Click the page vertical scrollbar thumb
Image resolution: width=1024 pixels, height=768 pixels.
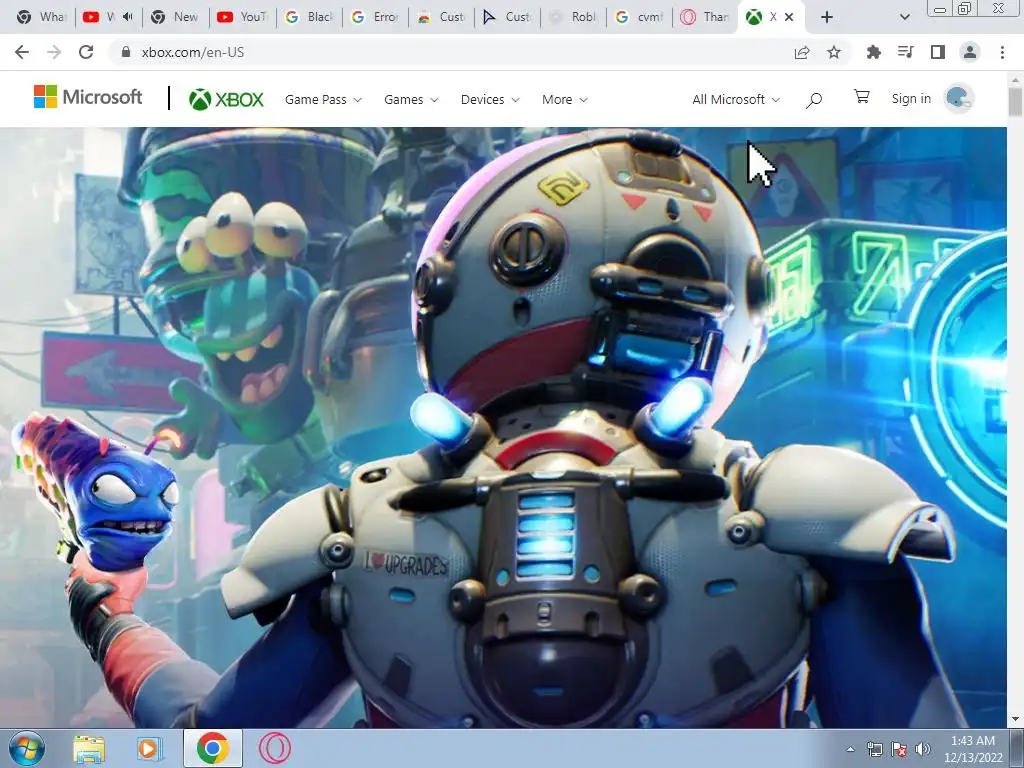pos(1015,103)
